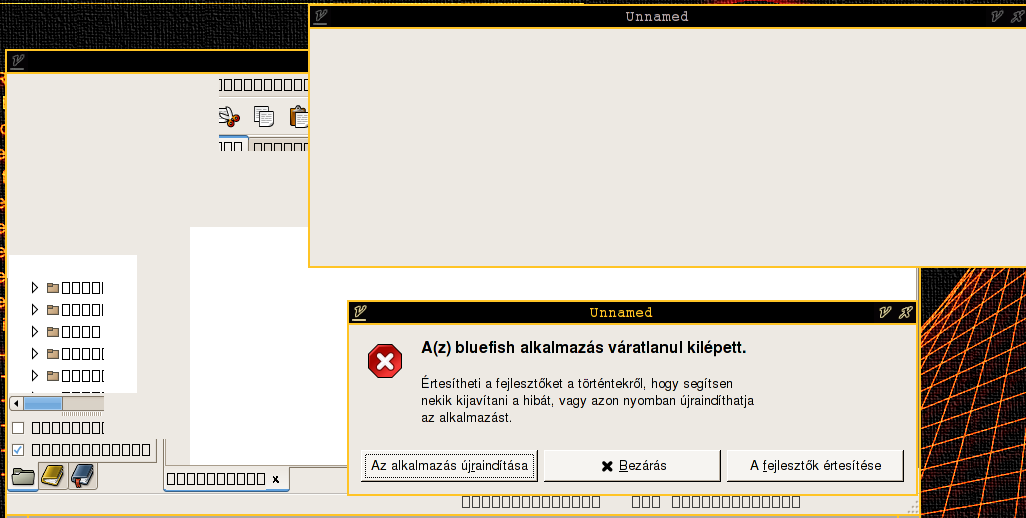This screenshot has height=518, width=1026.
Task: Open the yellow book panel tab
Action: point(53,476)
